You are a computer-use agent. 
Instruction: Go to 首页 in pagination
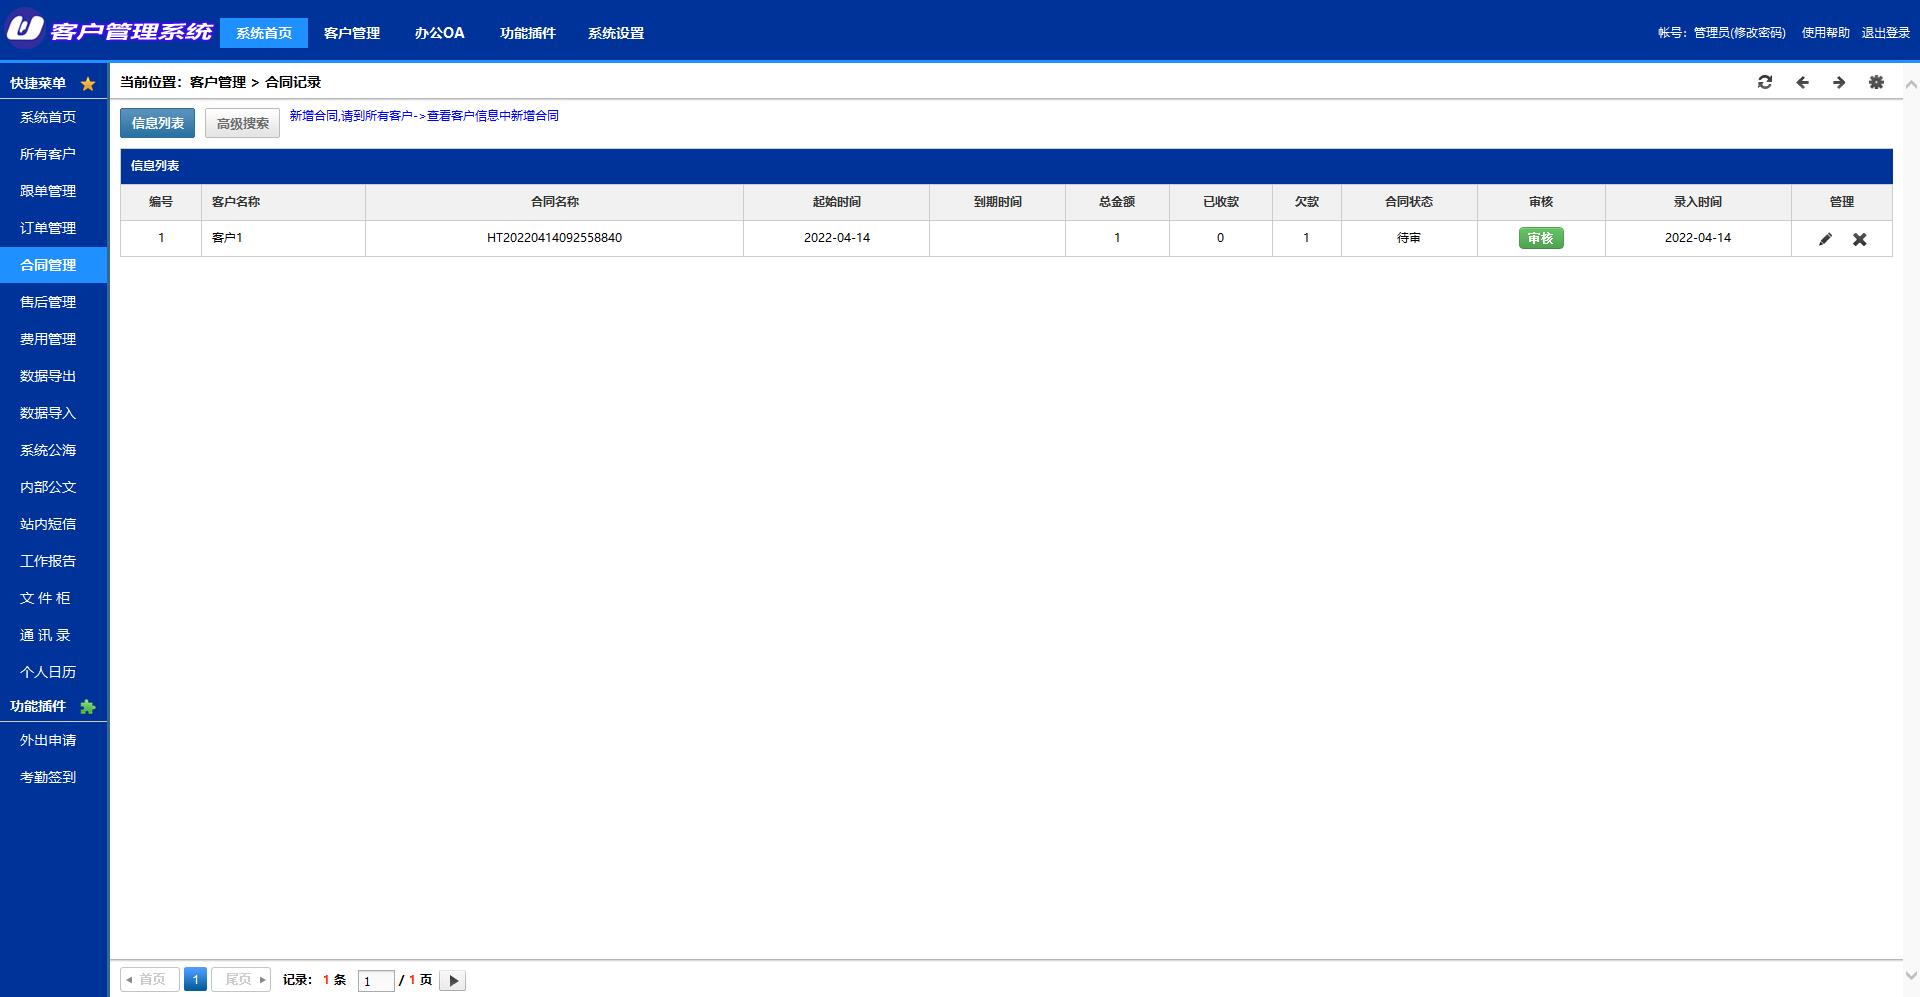(x=150, y=979)
